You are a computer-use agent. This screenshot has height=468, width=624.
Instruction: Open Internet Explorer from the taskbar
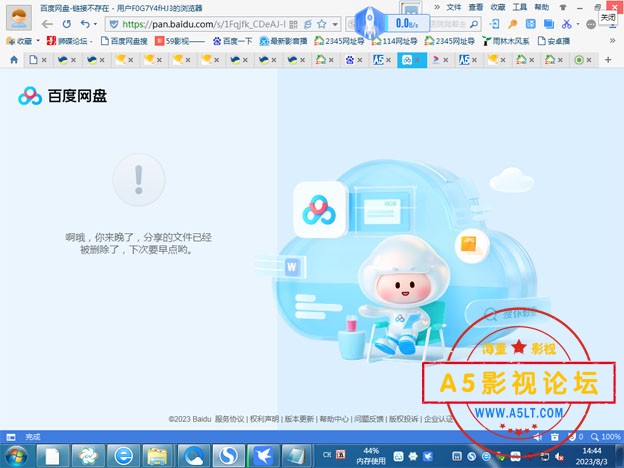coord(123,456)
